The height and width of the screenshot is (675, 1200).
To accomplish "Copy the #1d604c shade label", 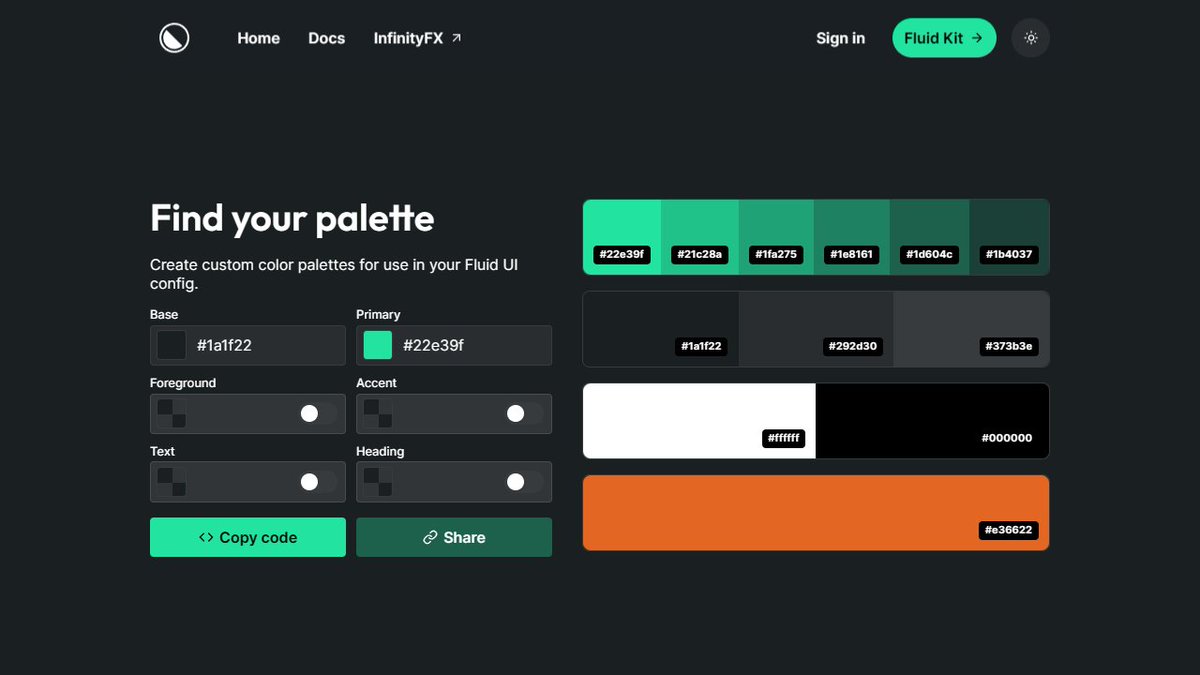I will (930, 254).
